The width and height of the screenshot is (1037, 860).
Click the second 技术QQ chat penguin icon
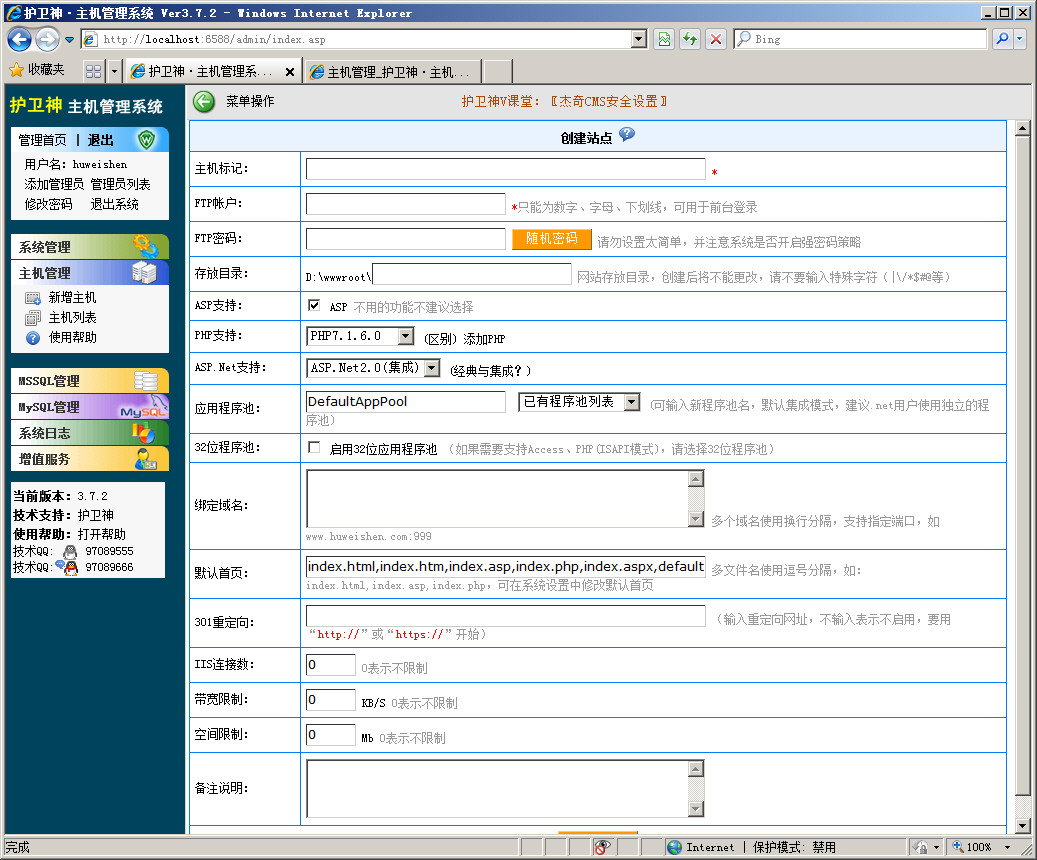pos(67,567)
